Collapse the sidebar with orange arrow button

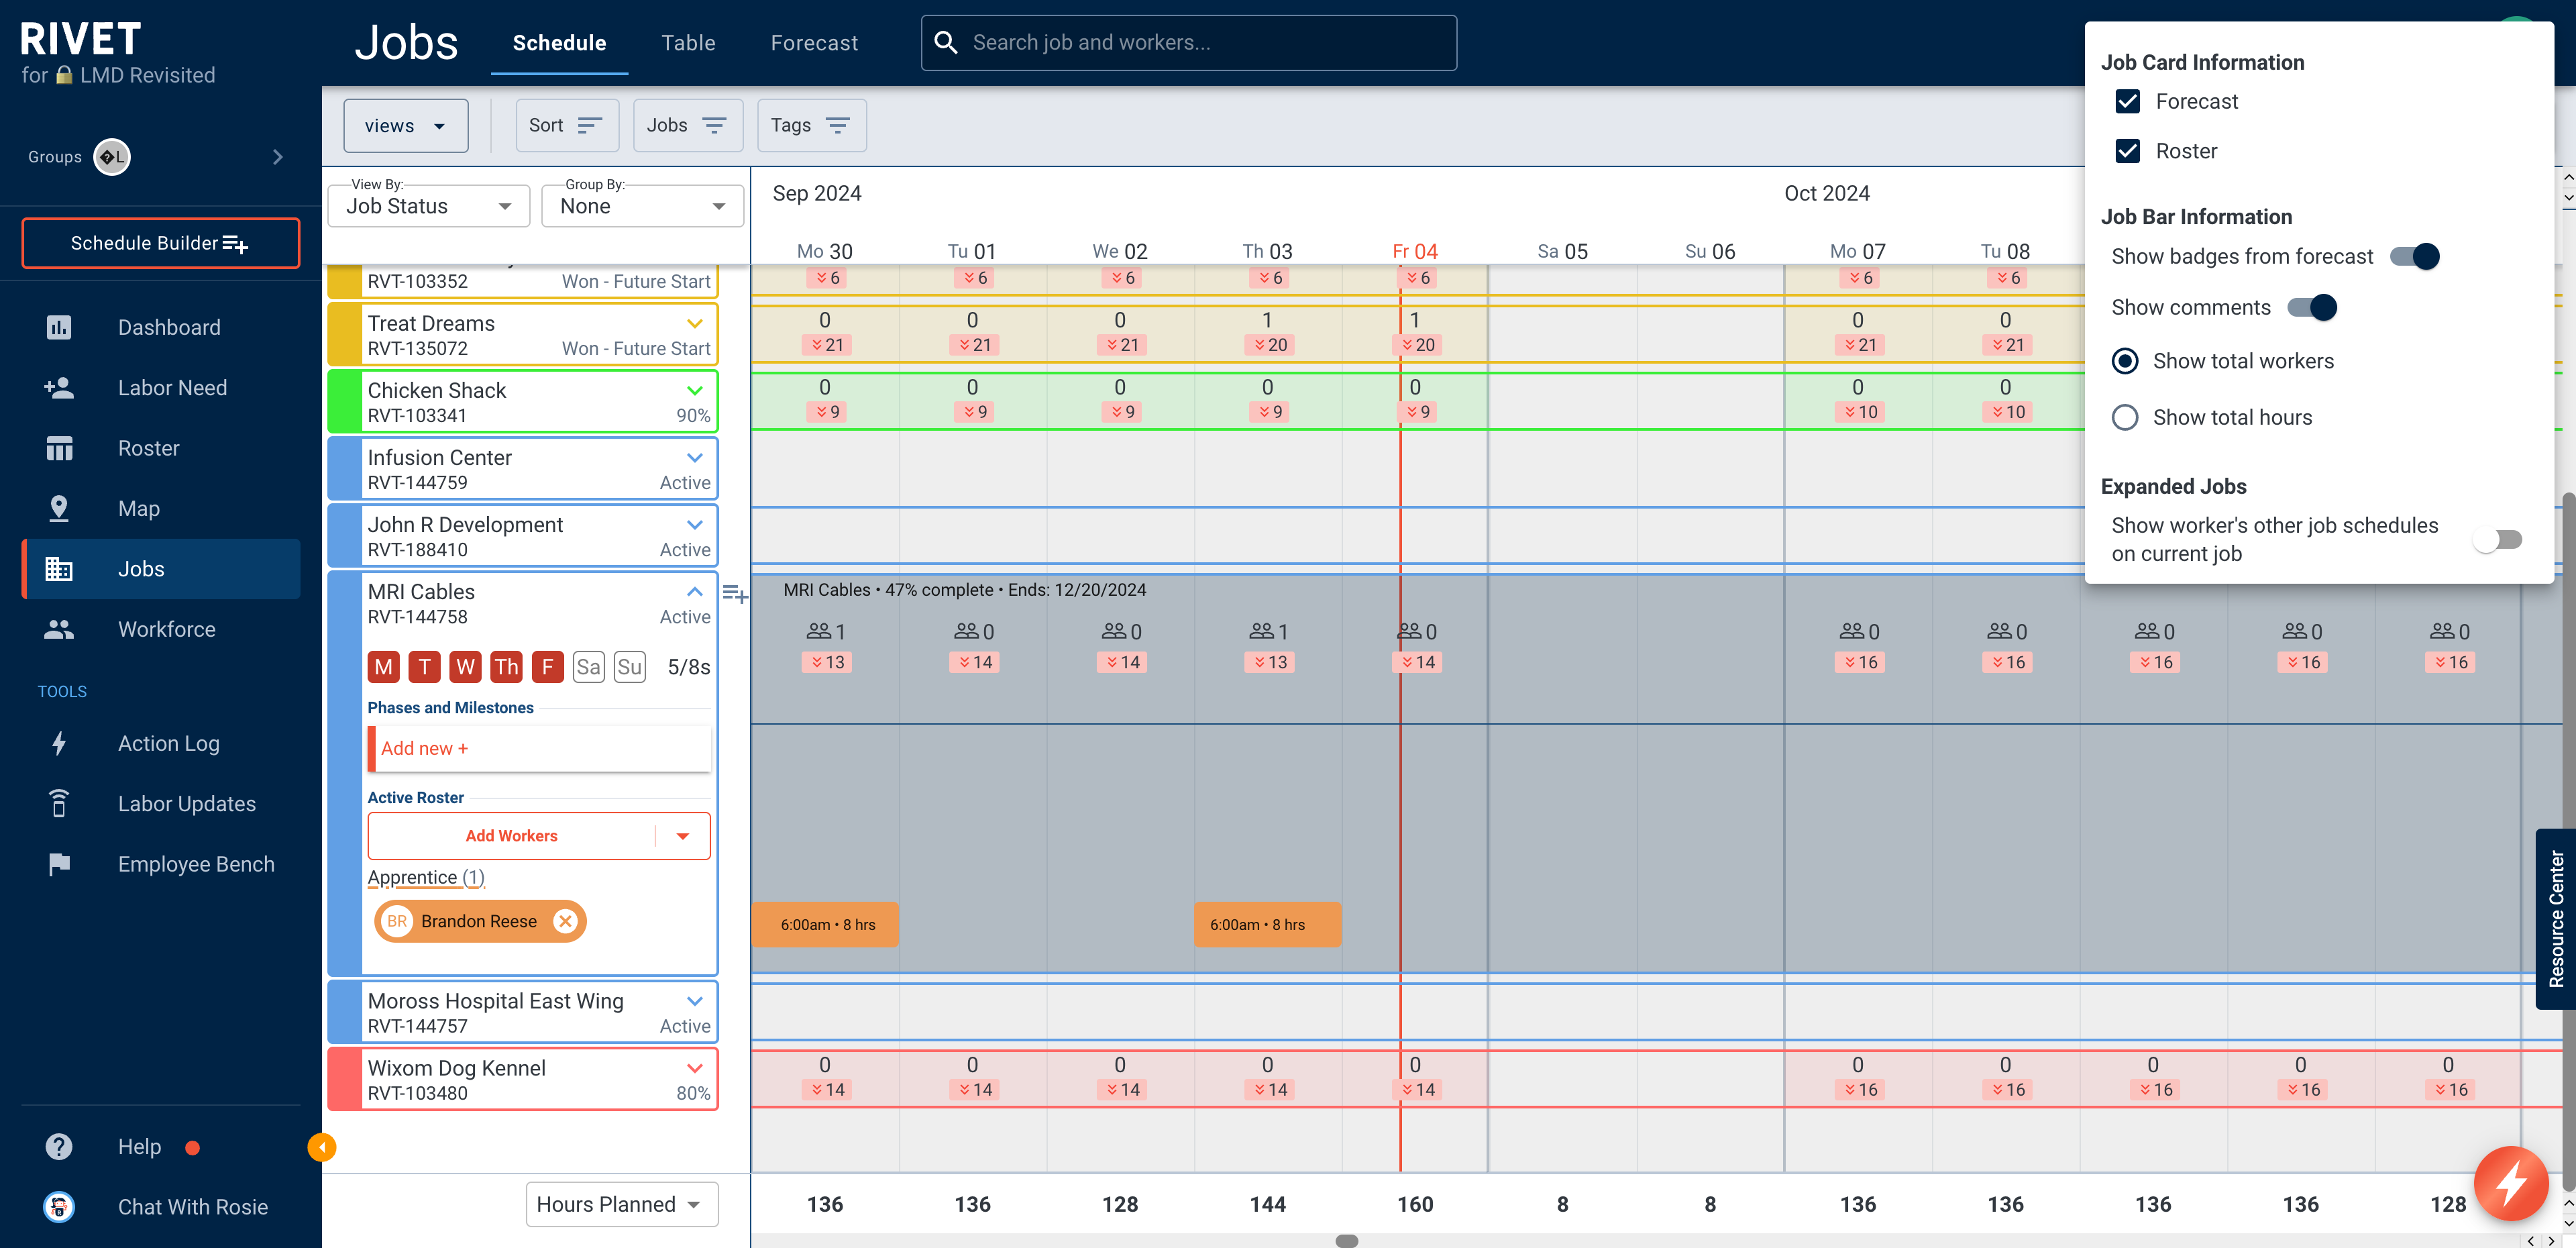[321, 1147]
